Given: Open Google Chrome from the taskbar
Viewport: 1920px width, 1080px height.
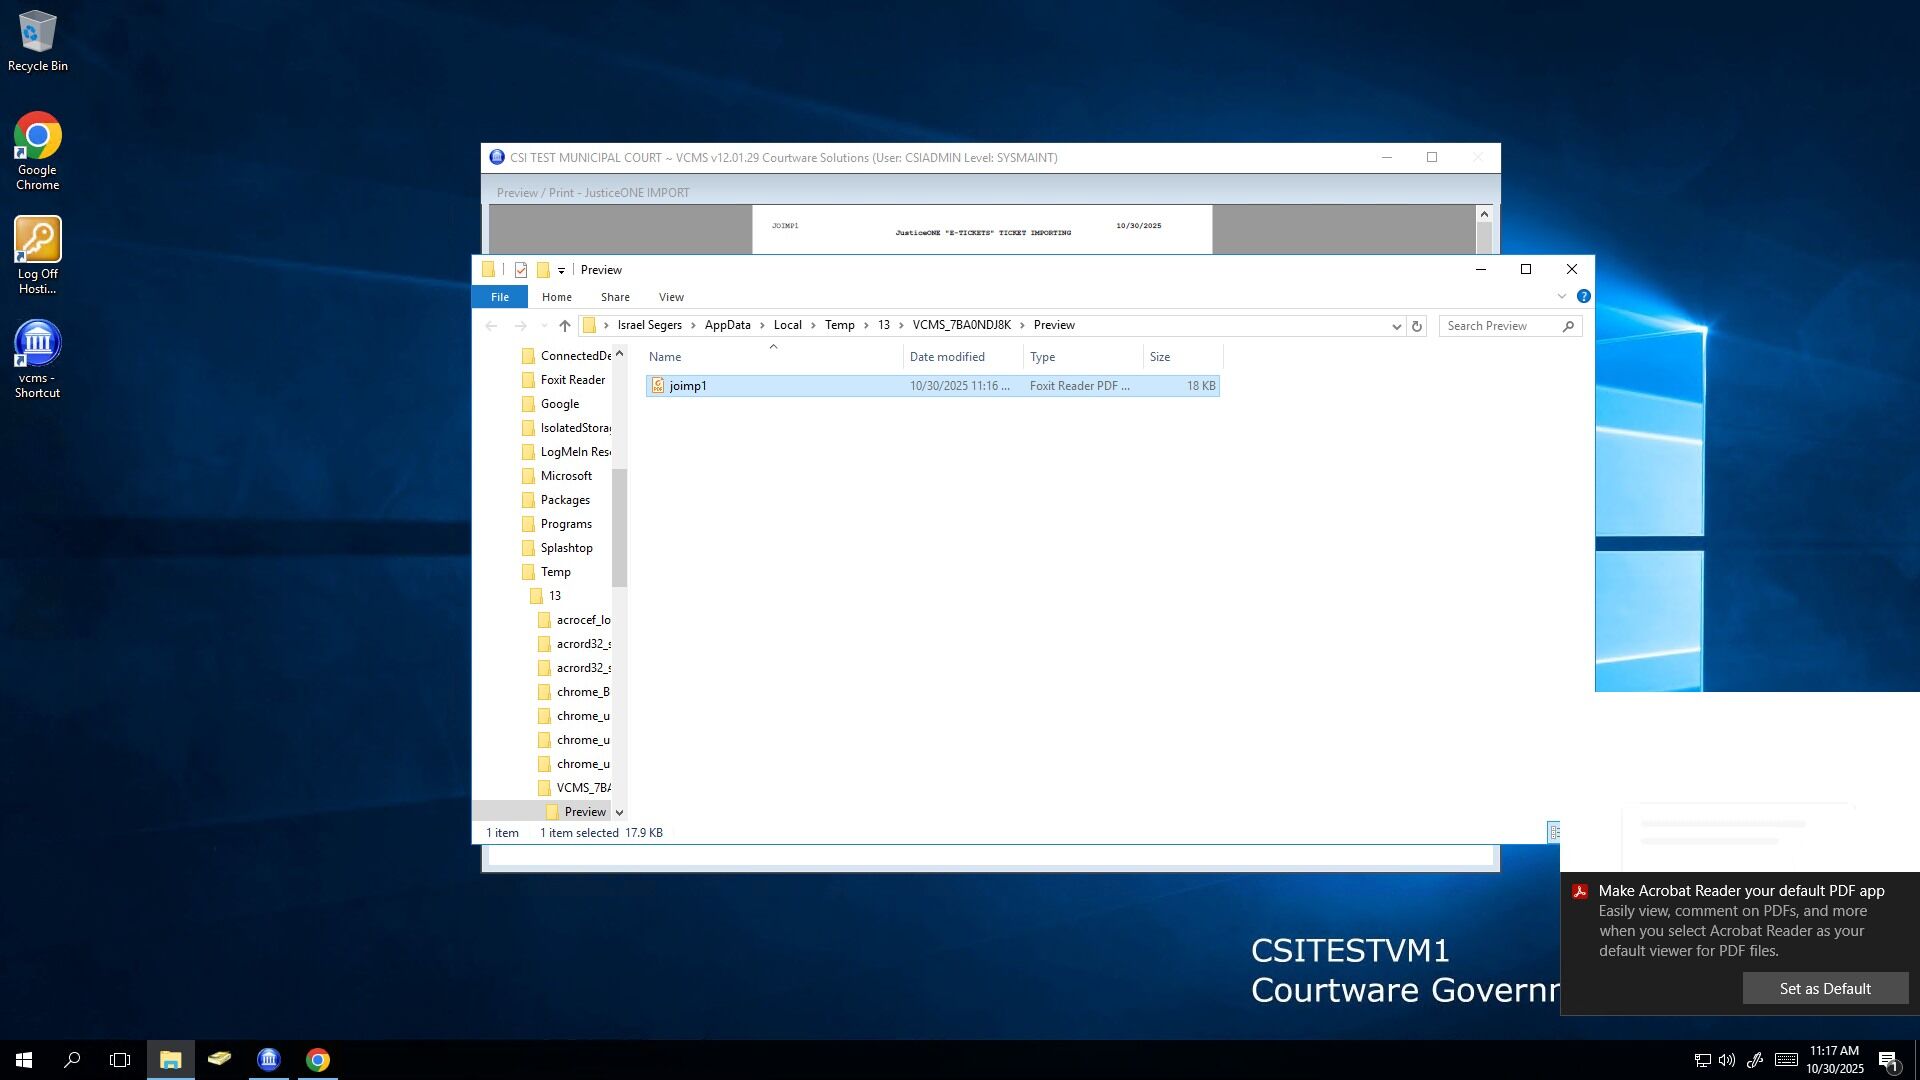Looking at the screenshot, I should tap(318, 1060).
